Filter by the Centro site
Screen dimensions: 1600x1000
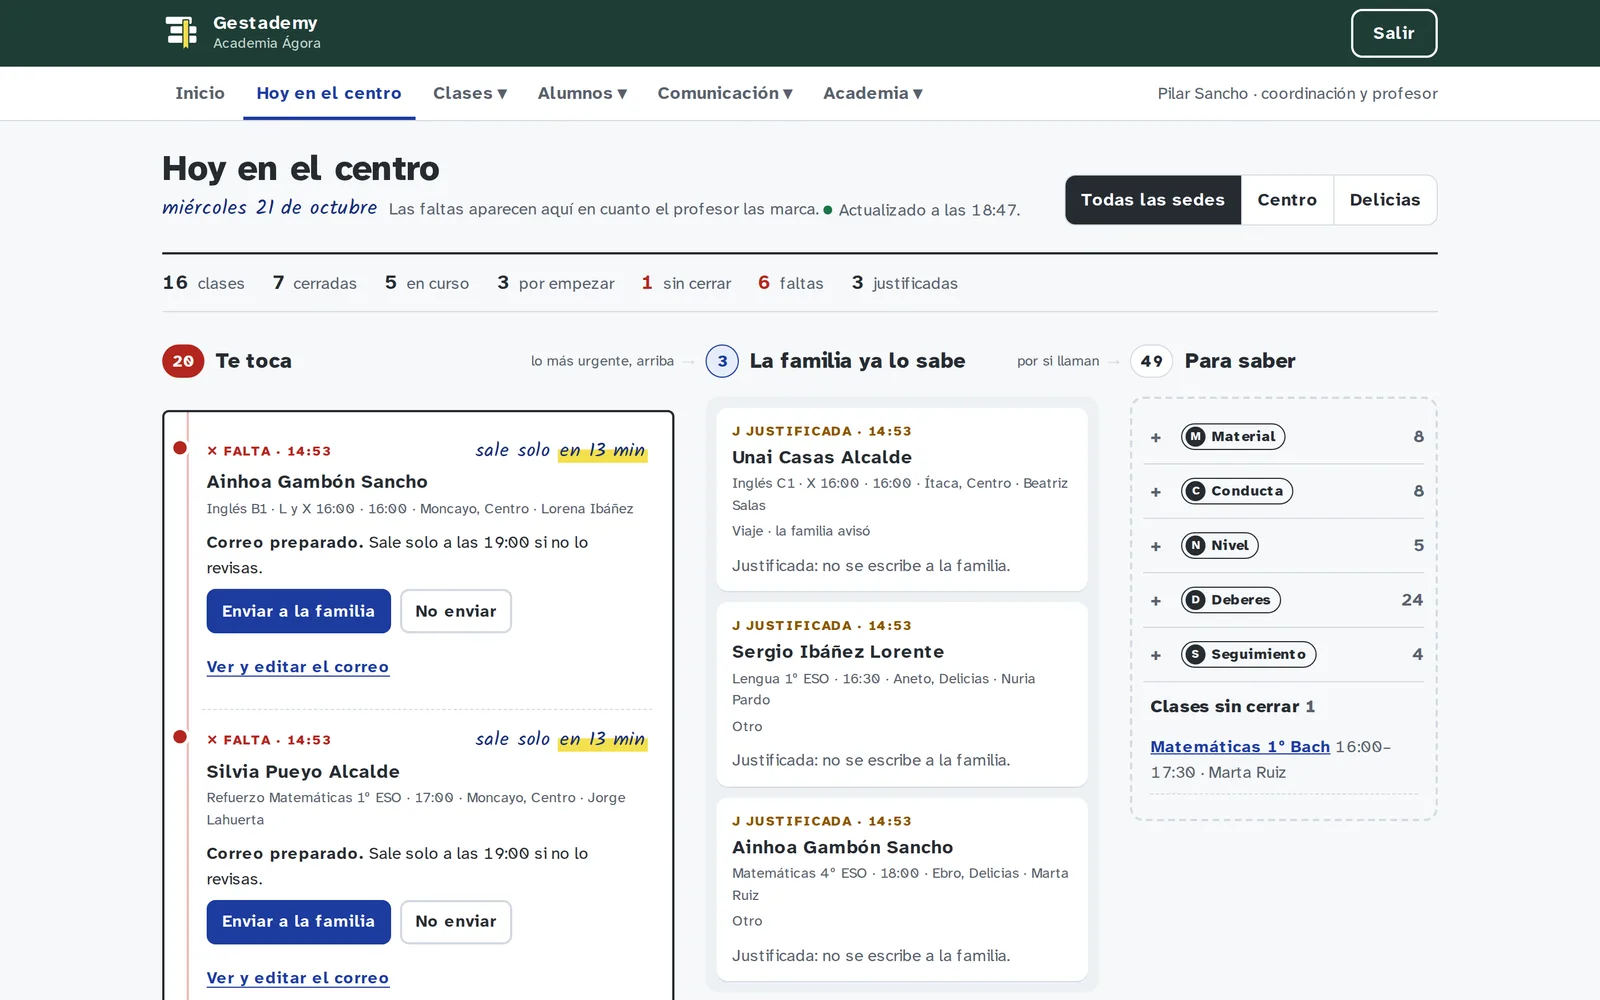point(1287,200)
